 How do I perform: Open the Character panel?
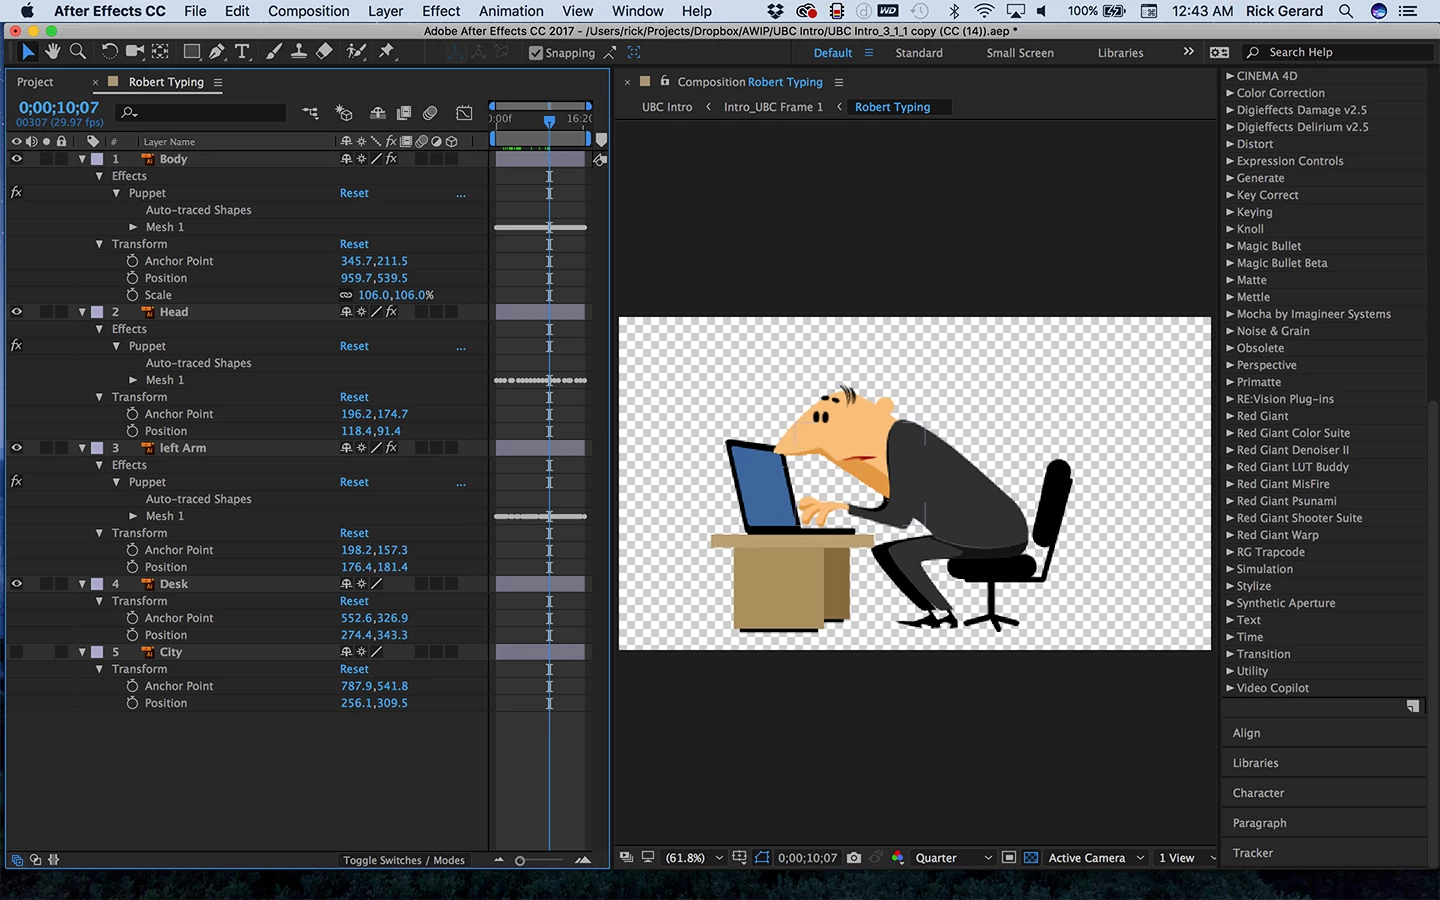[1259, 793]
